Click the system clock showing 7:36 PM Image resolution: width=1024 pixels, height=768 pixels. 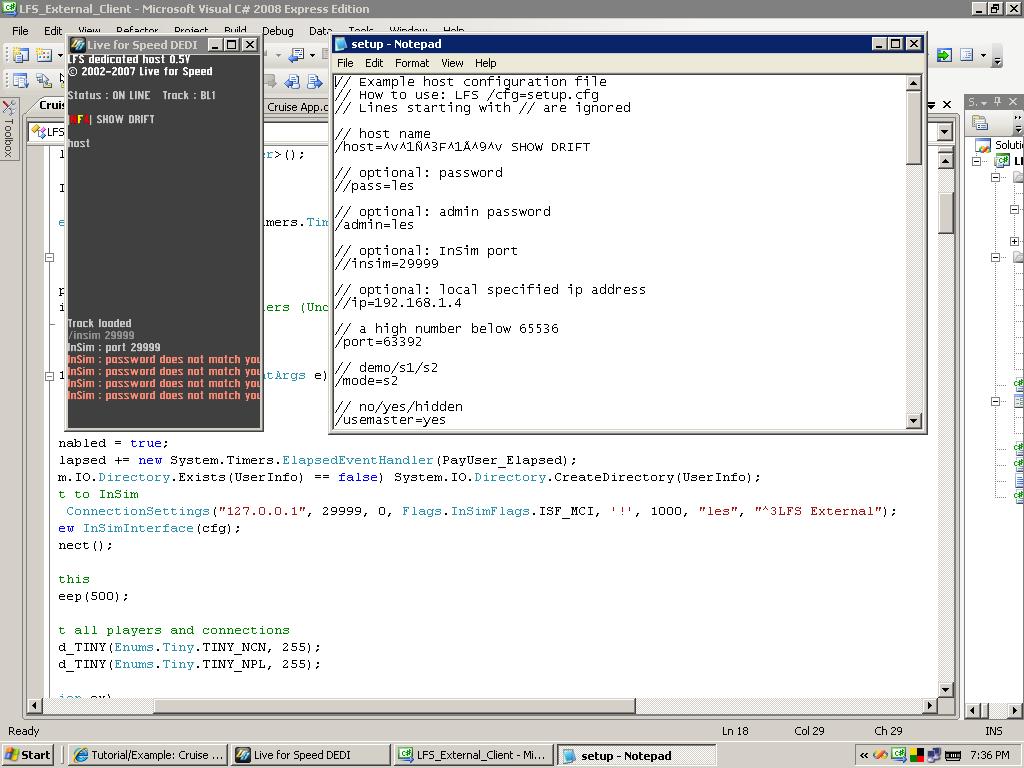coord(990,755)
